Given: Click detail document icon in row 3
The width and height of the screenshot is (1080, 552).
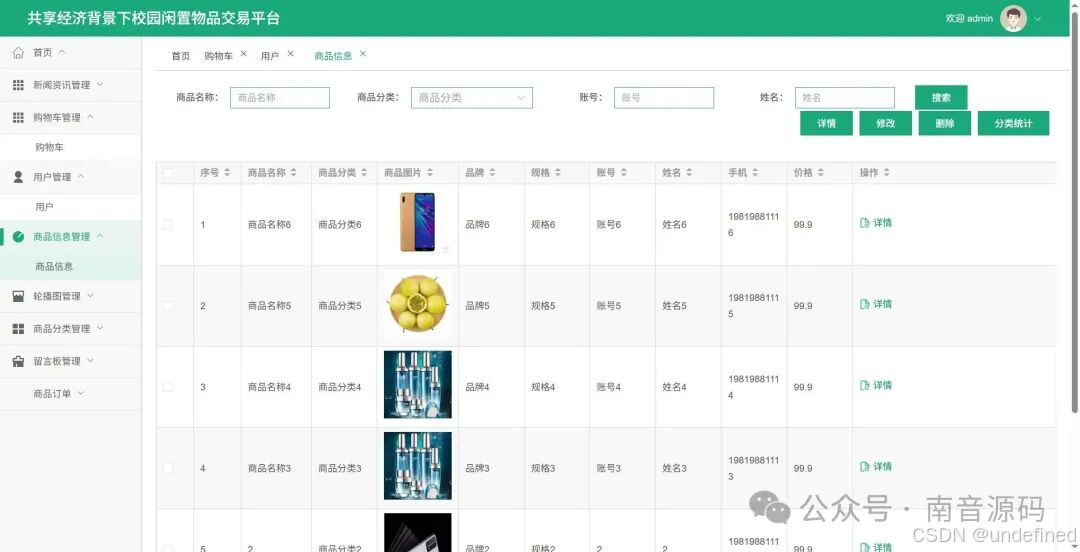Looking at the screenshot, I should (864, 385).
